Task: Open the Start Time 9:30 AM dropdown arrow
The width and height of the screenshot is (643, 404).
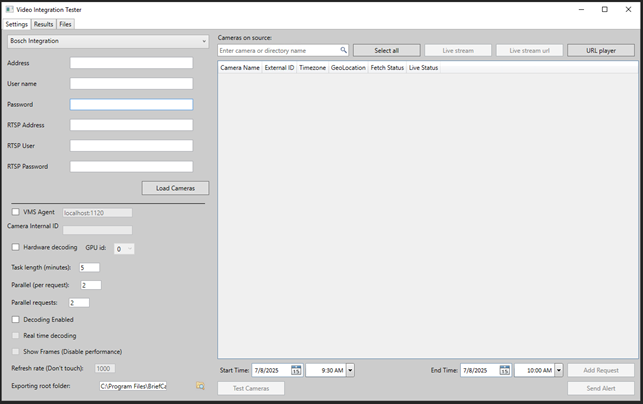Action: (x=350, y=370)
